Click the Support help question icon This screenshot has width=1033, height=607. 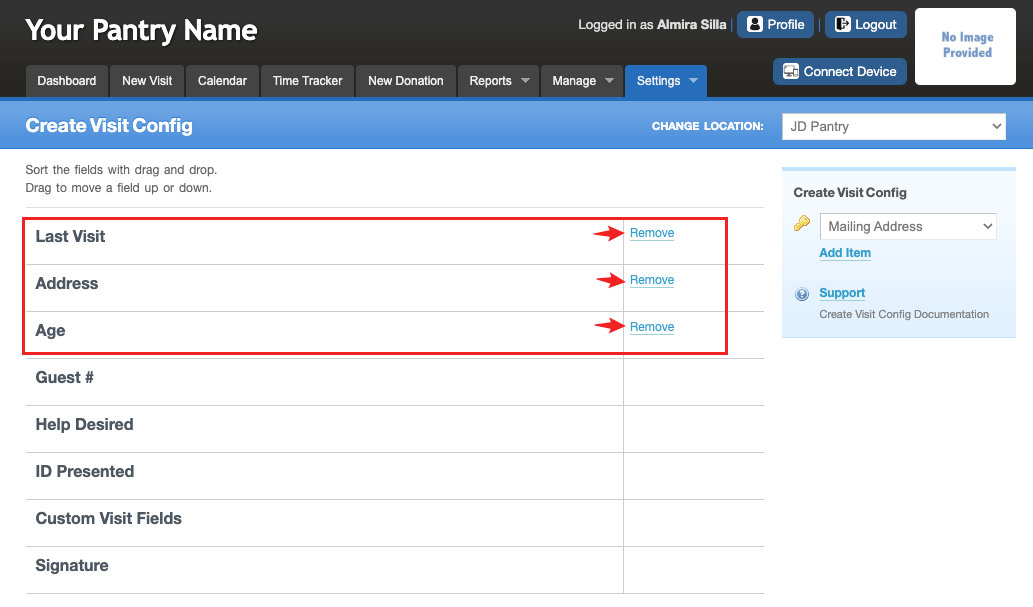[x=802, y=294]
